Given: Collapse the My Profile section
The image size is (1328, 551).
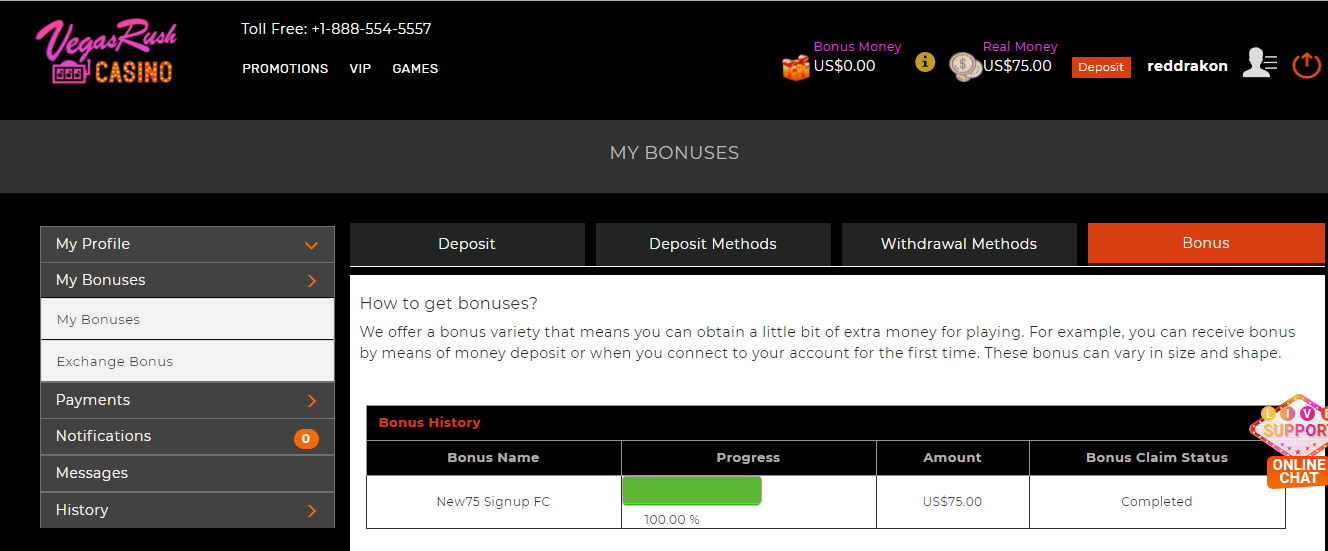Looking at the screenshot, I should (311, 245).
